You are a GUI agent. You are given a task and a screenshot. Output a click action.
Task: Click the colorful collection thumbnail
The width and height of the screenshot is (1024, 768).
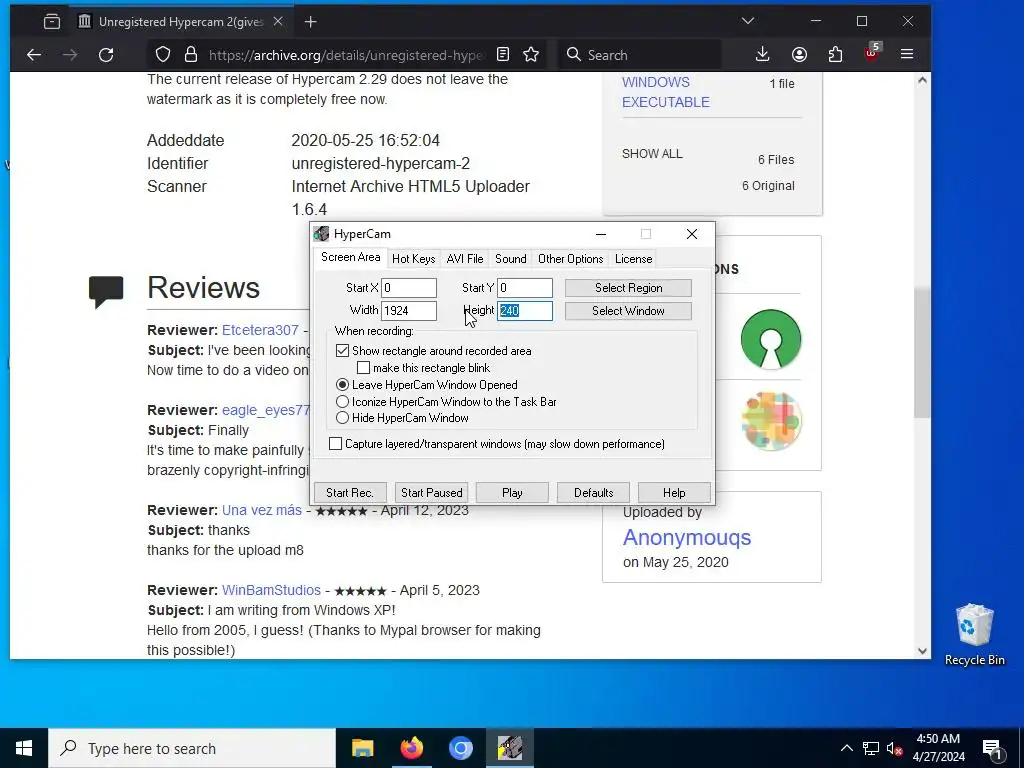[x=771, y=421]
